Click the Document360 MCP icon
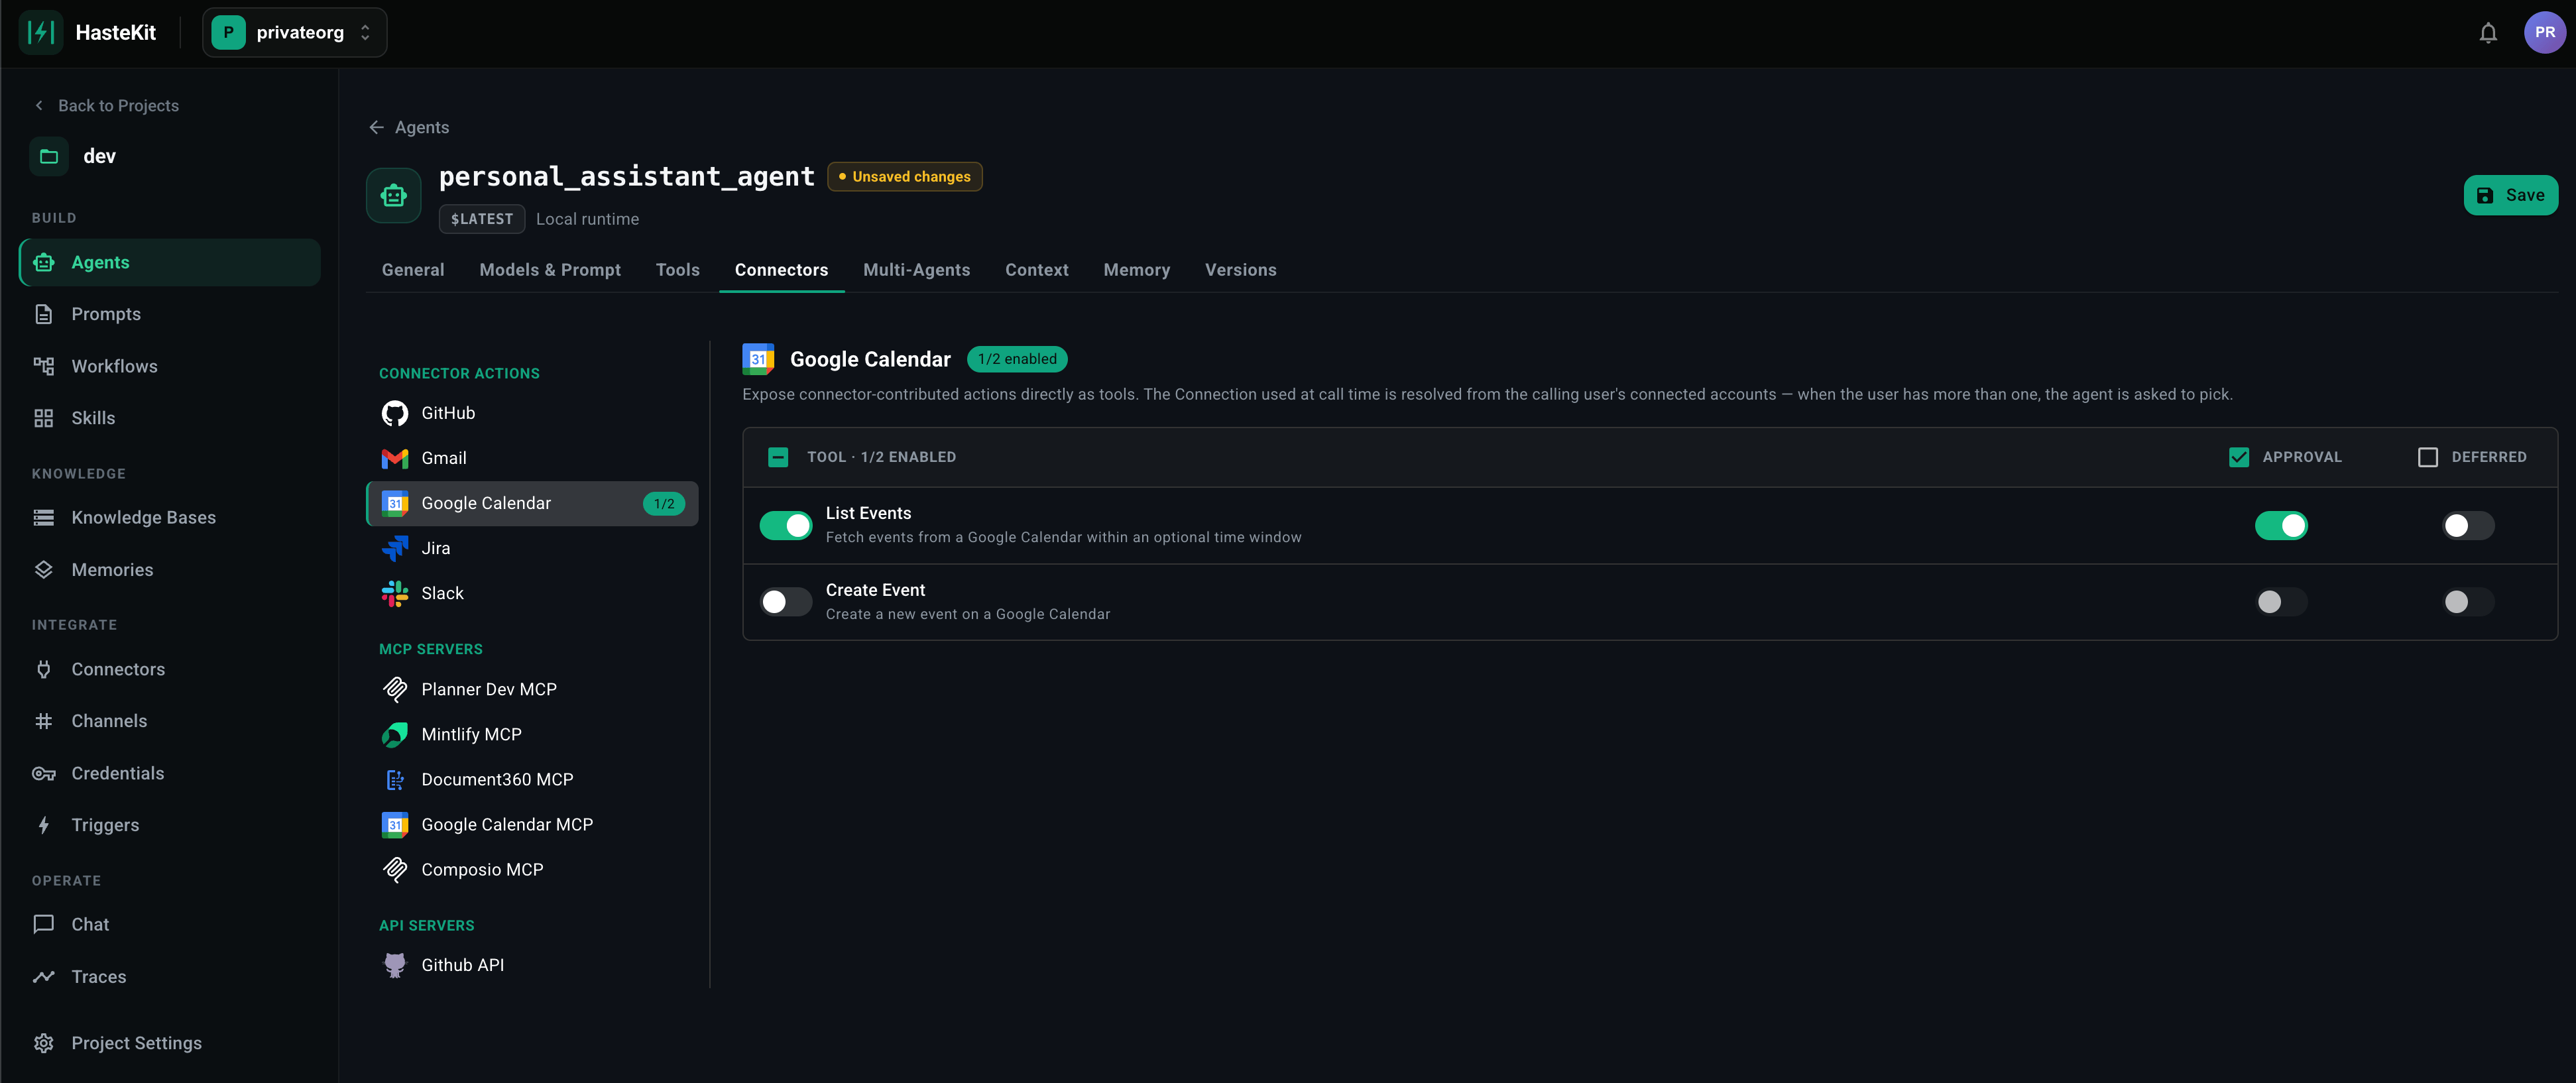The height and width of the screenshot is (1083, 2576). tap(394, 779)
